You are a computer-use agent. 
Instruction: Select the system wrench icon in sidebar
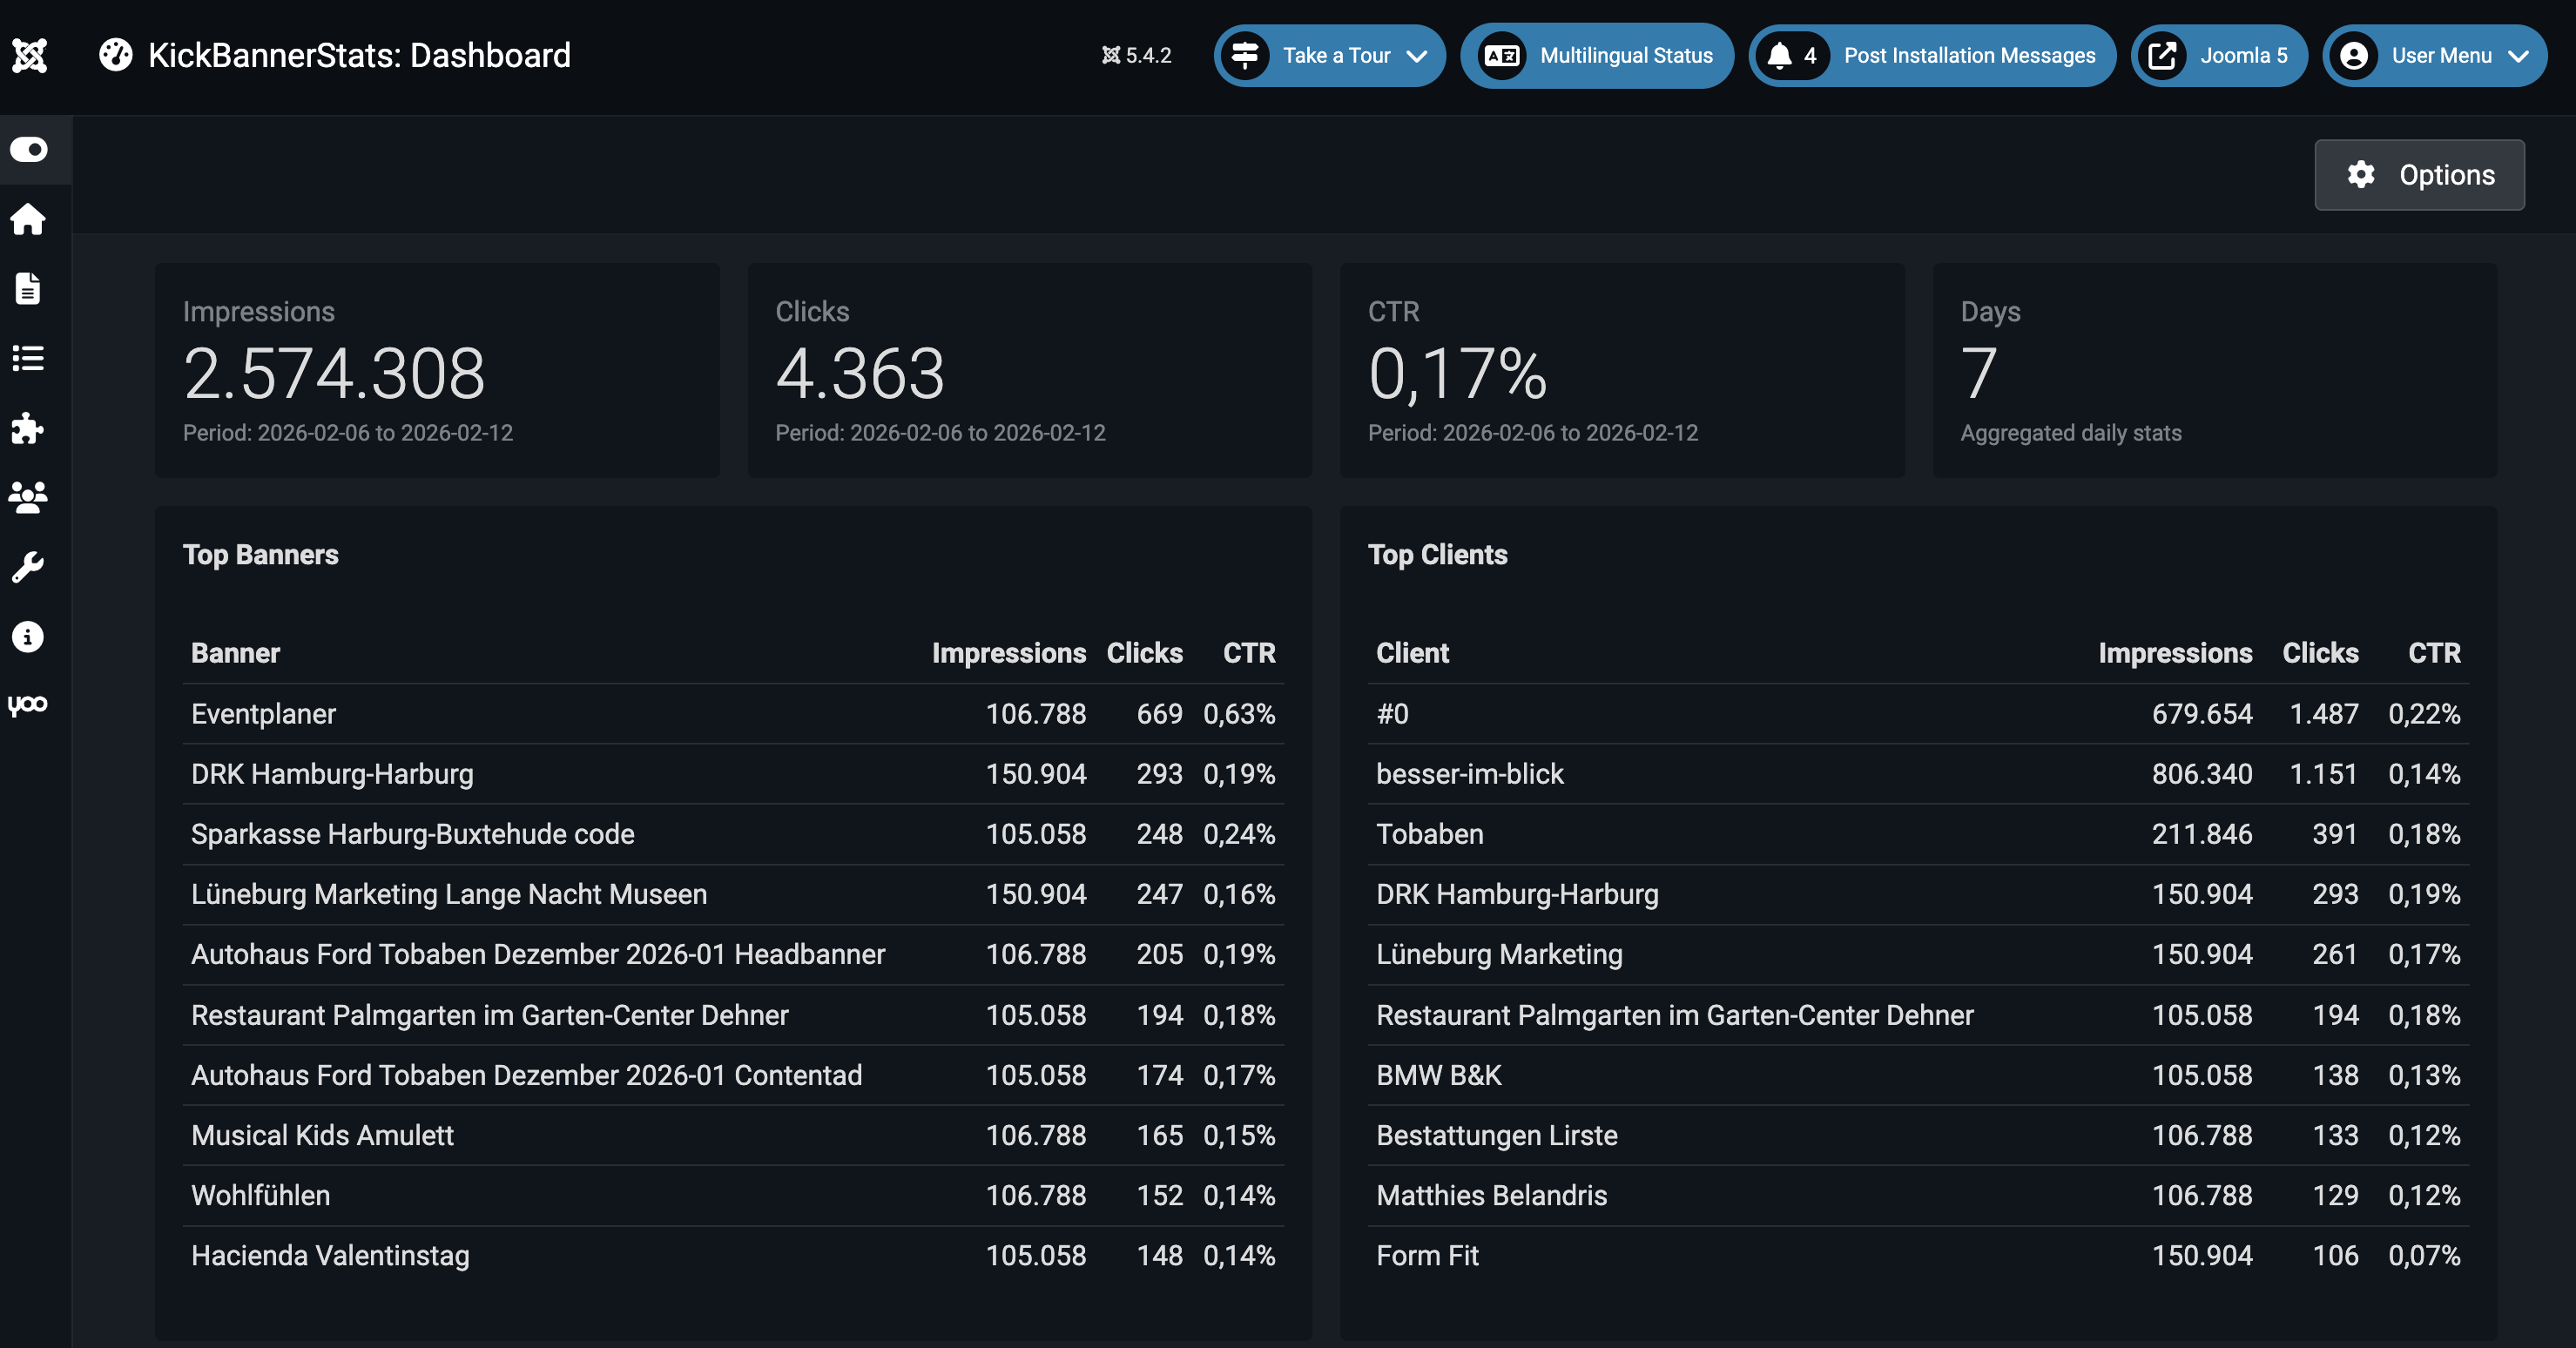pos(27,567)
